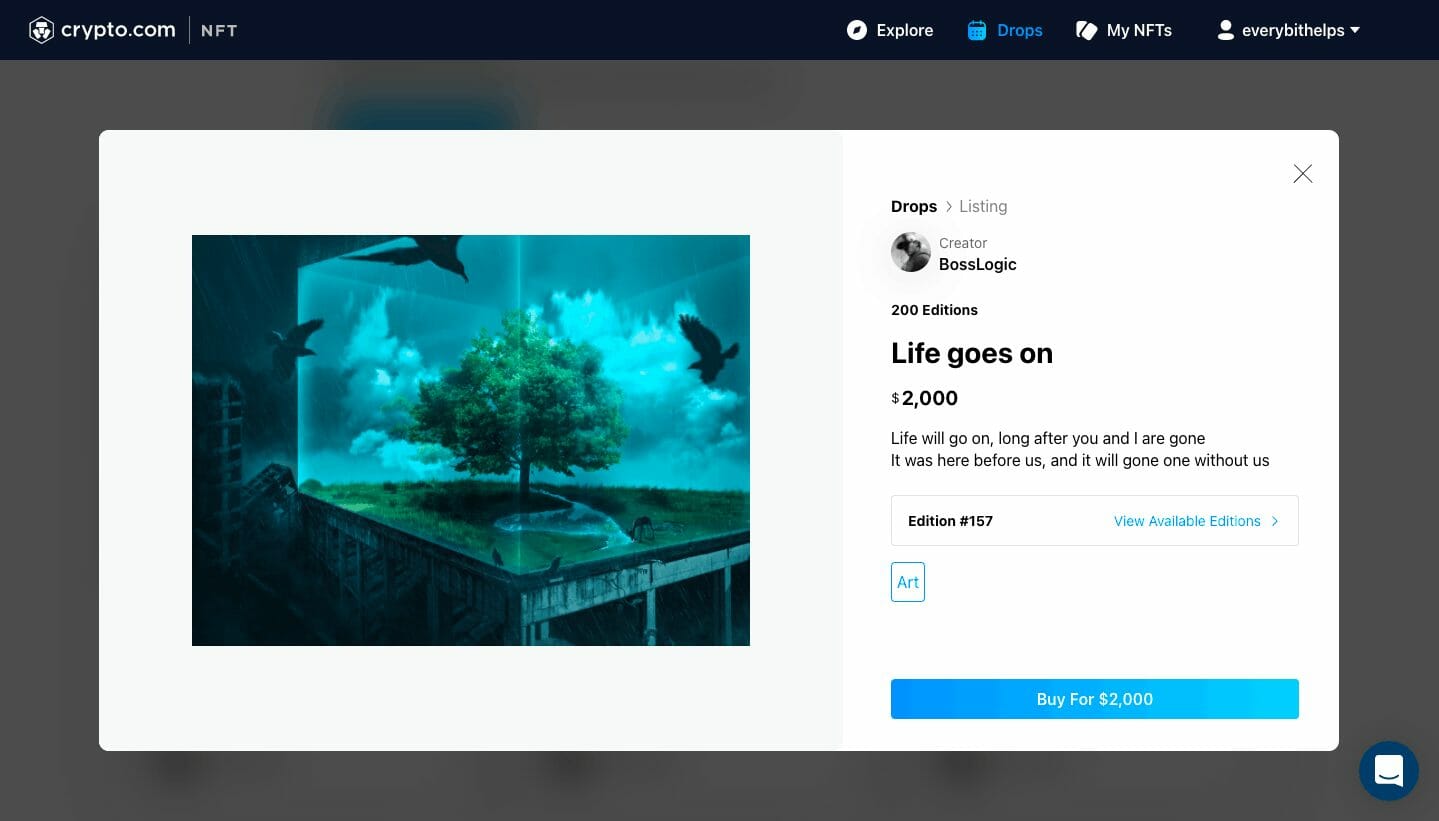Click the user profile silhouette icon

[1225, 30]
